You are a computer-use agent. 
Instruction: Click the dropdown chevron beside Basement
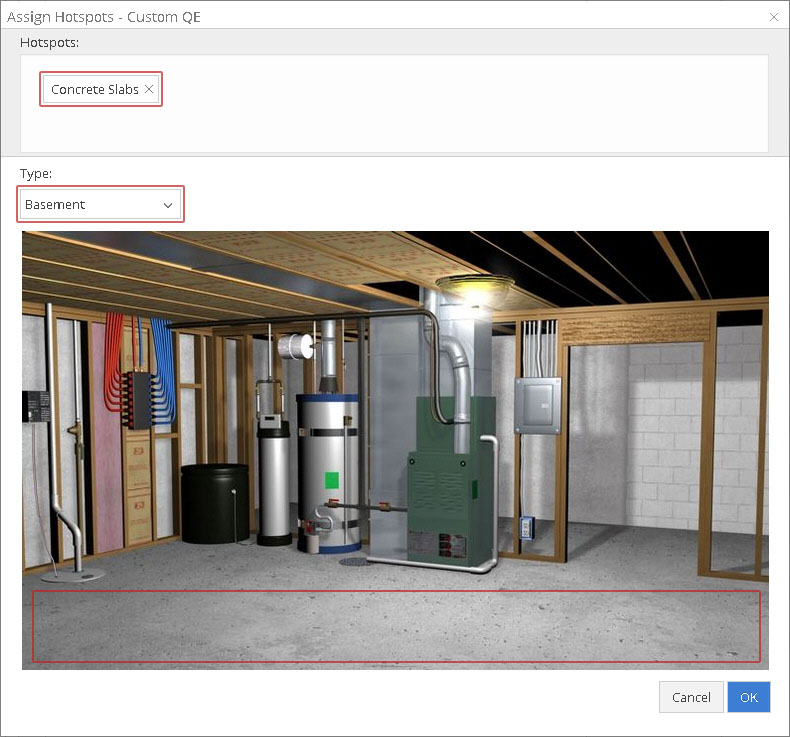click(168, 205)
